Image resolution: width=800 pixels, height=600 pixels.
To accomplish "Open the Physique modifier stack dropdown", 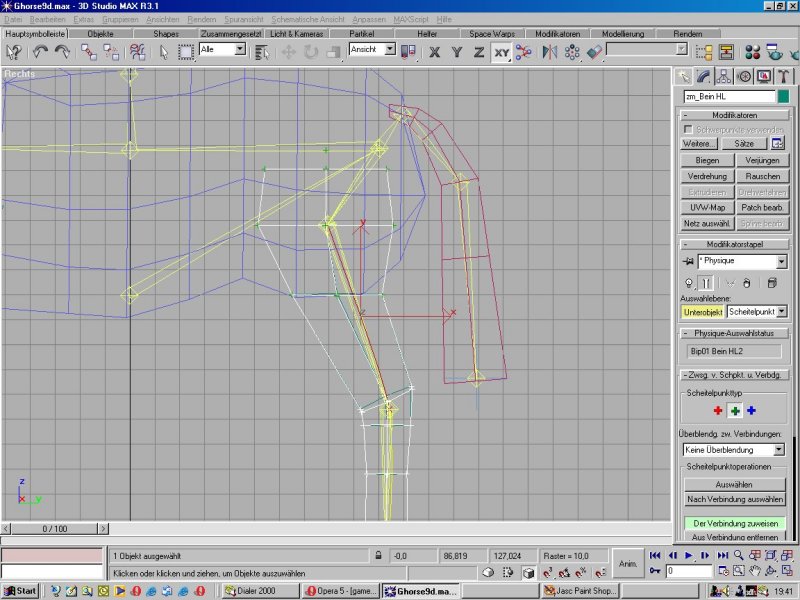I will tap(781, 261).
